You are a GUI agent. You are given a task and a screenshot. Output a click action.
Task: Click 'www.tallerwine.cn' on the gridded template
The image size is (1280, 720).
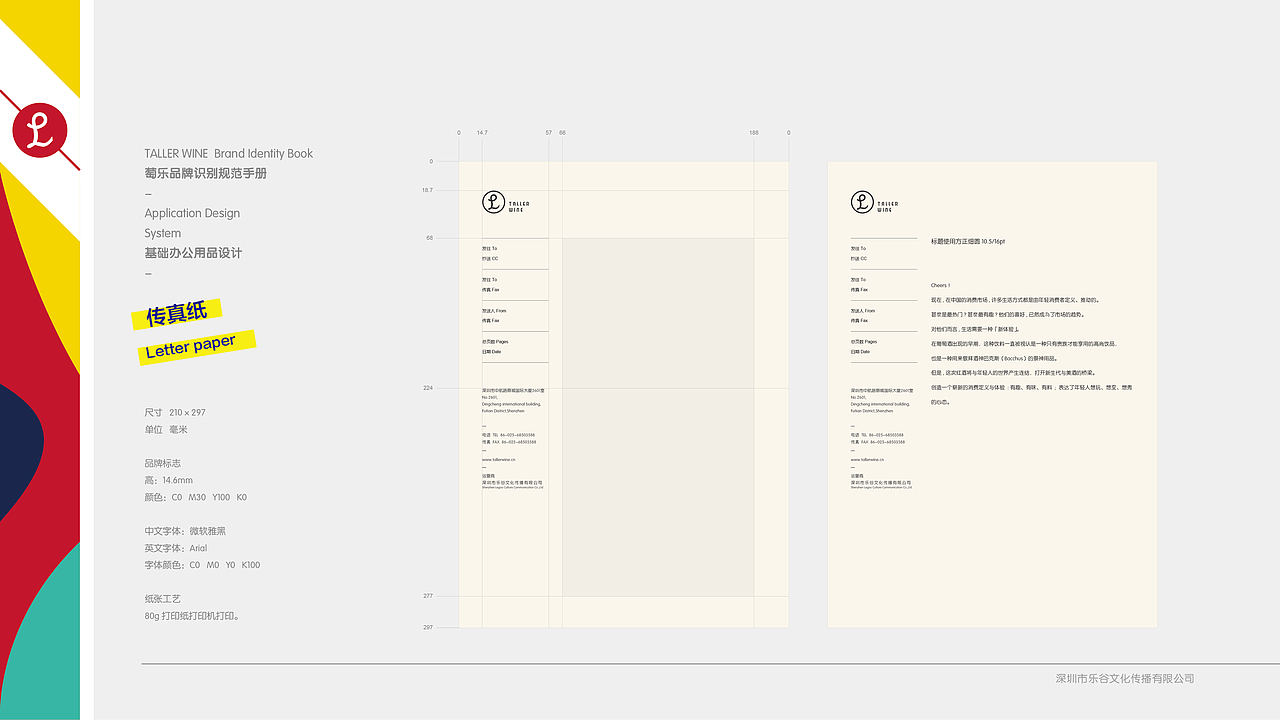[499, 459]
